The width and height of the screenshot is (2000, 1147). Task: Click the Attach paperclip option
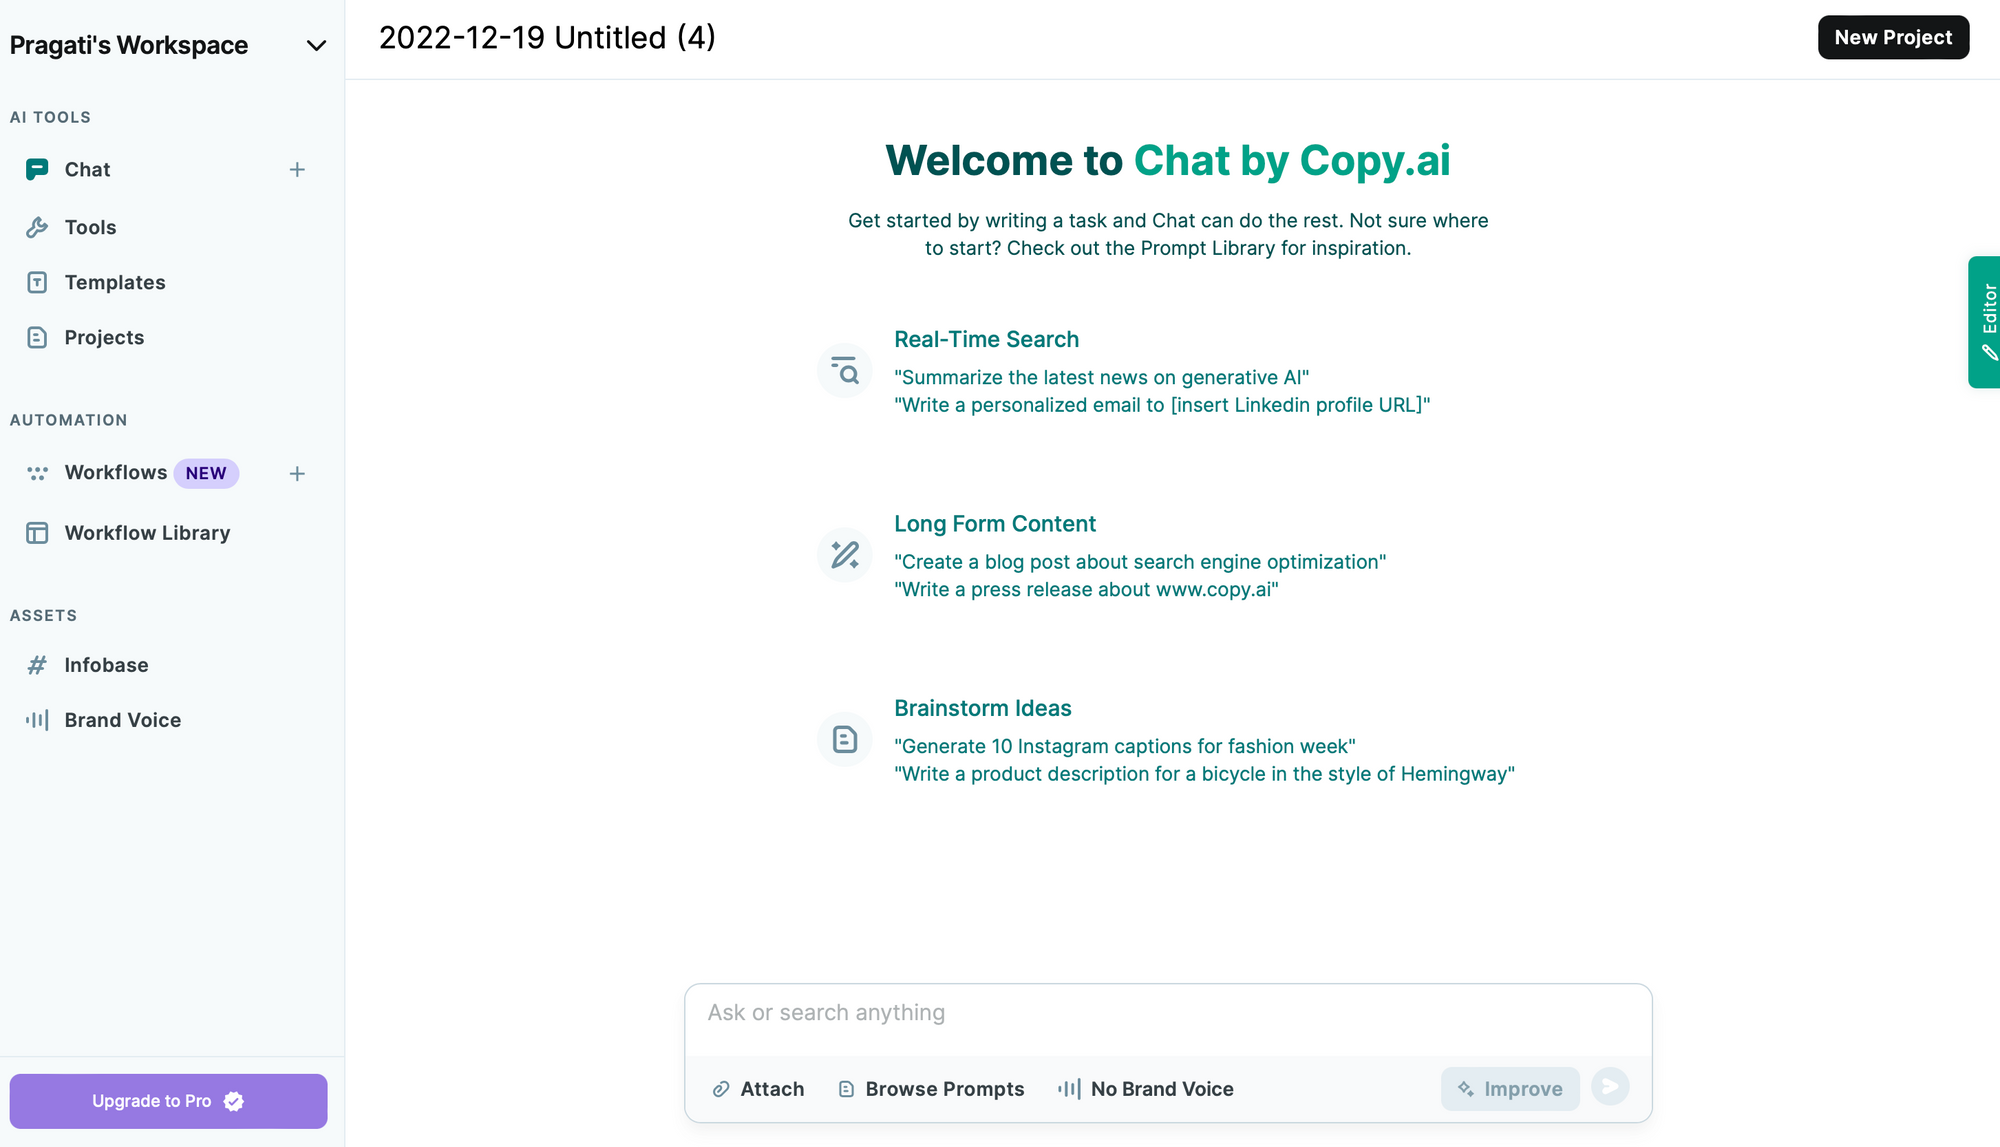[757, 1089]
